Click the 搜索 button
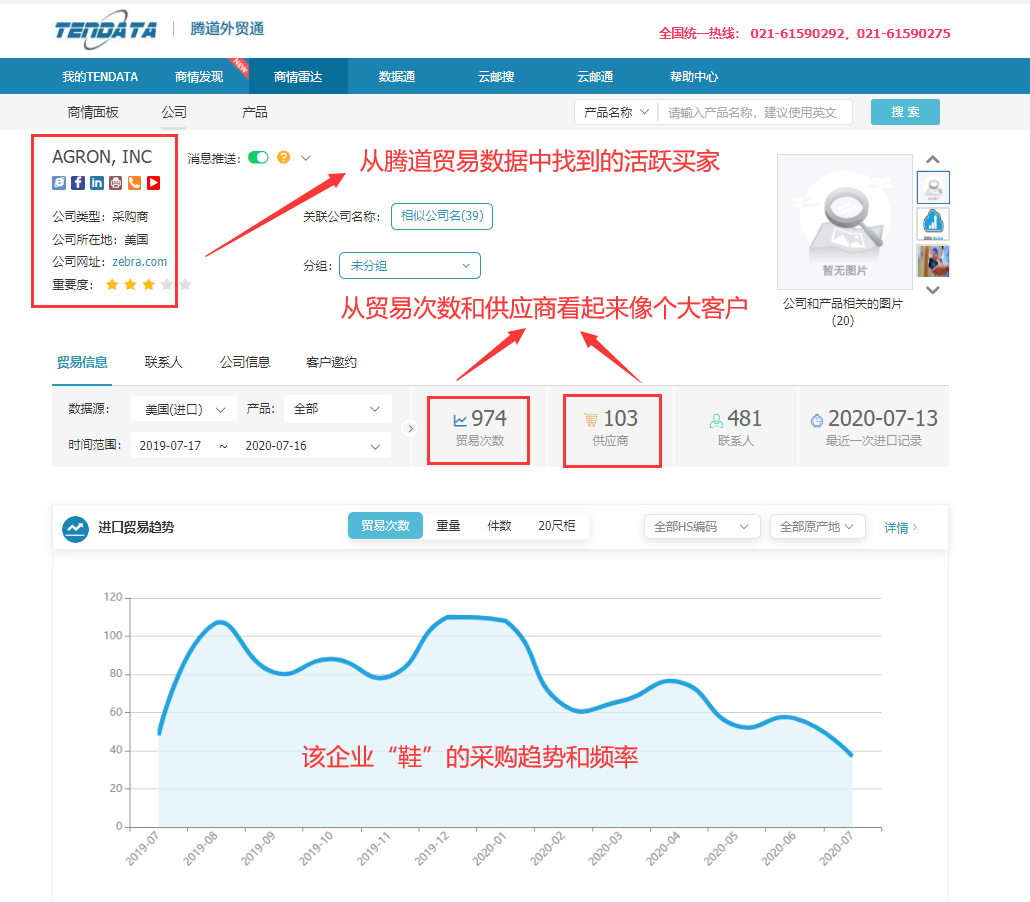This screenshot has width=1030, height=902. click(904, 112)
